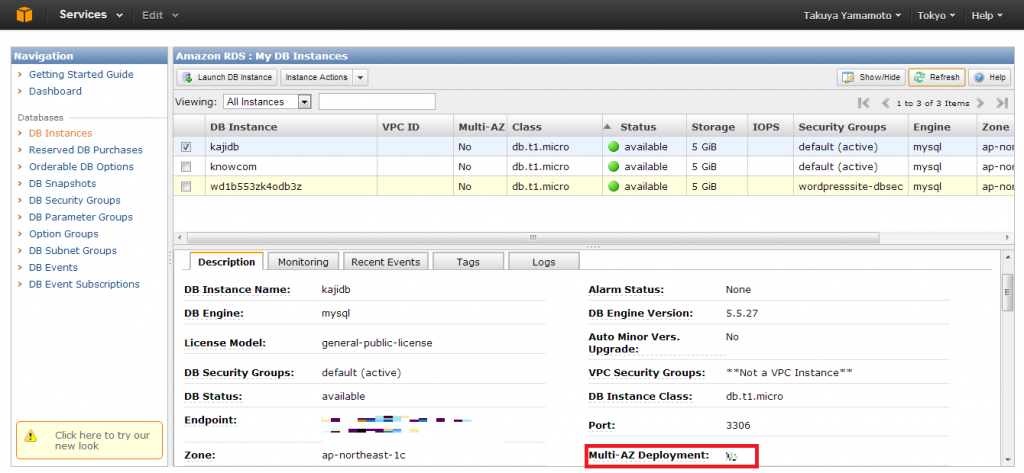Open the Edit menu
This screenshot has height=473, width=1024.
coord(160,15)
